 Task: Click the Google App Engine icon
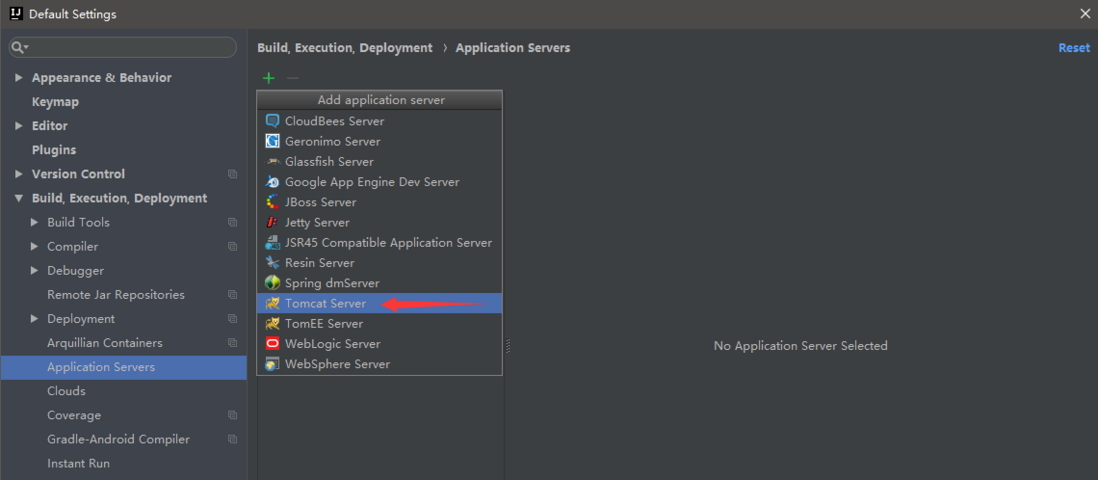pos(272,182)
